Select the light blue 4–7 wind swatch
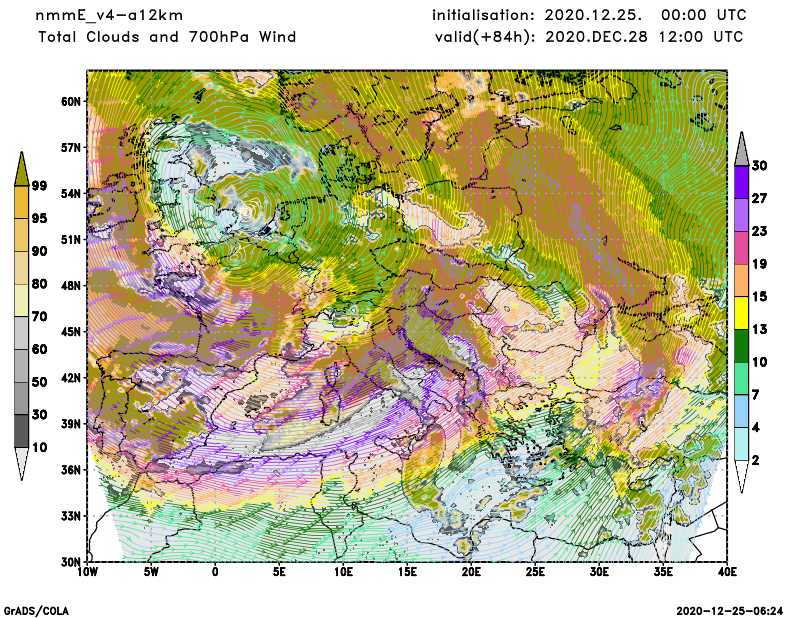 [x=741, y=411]
